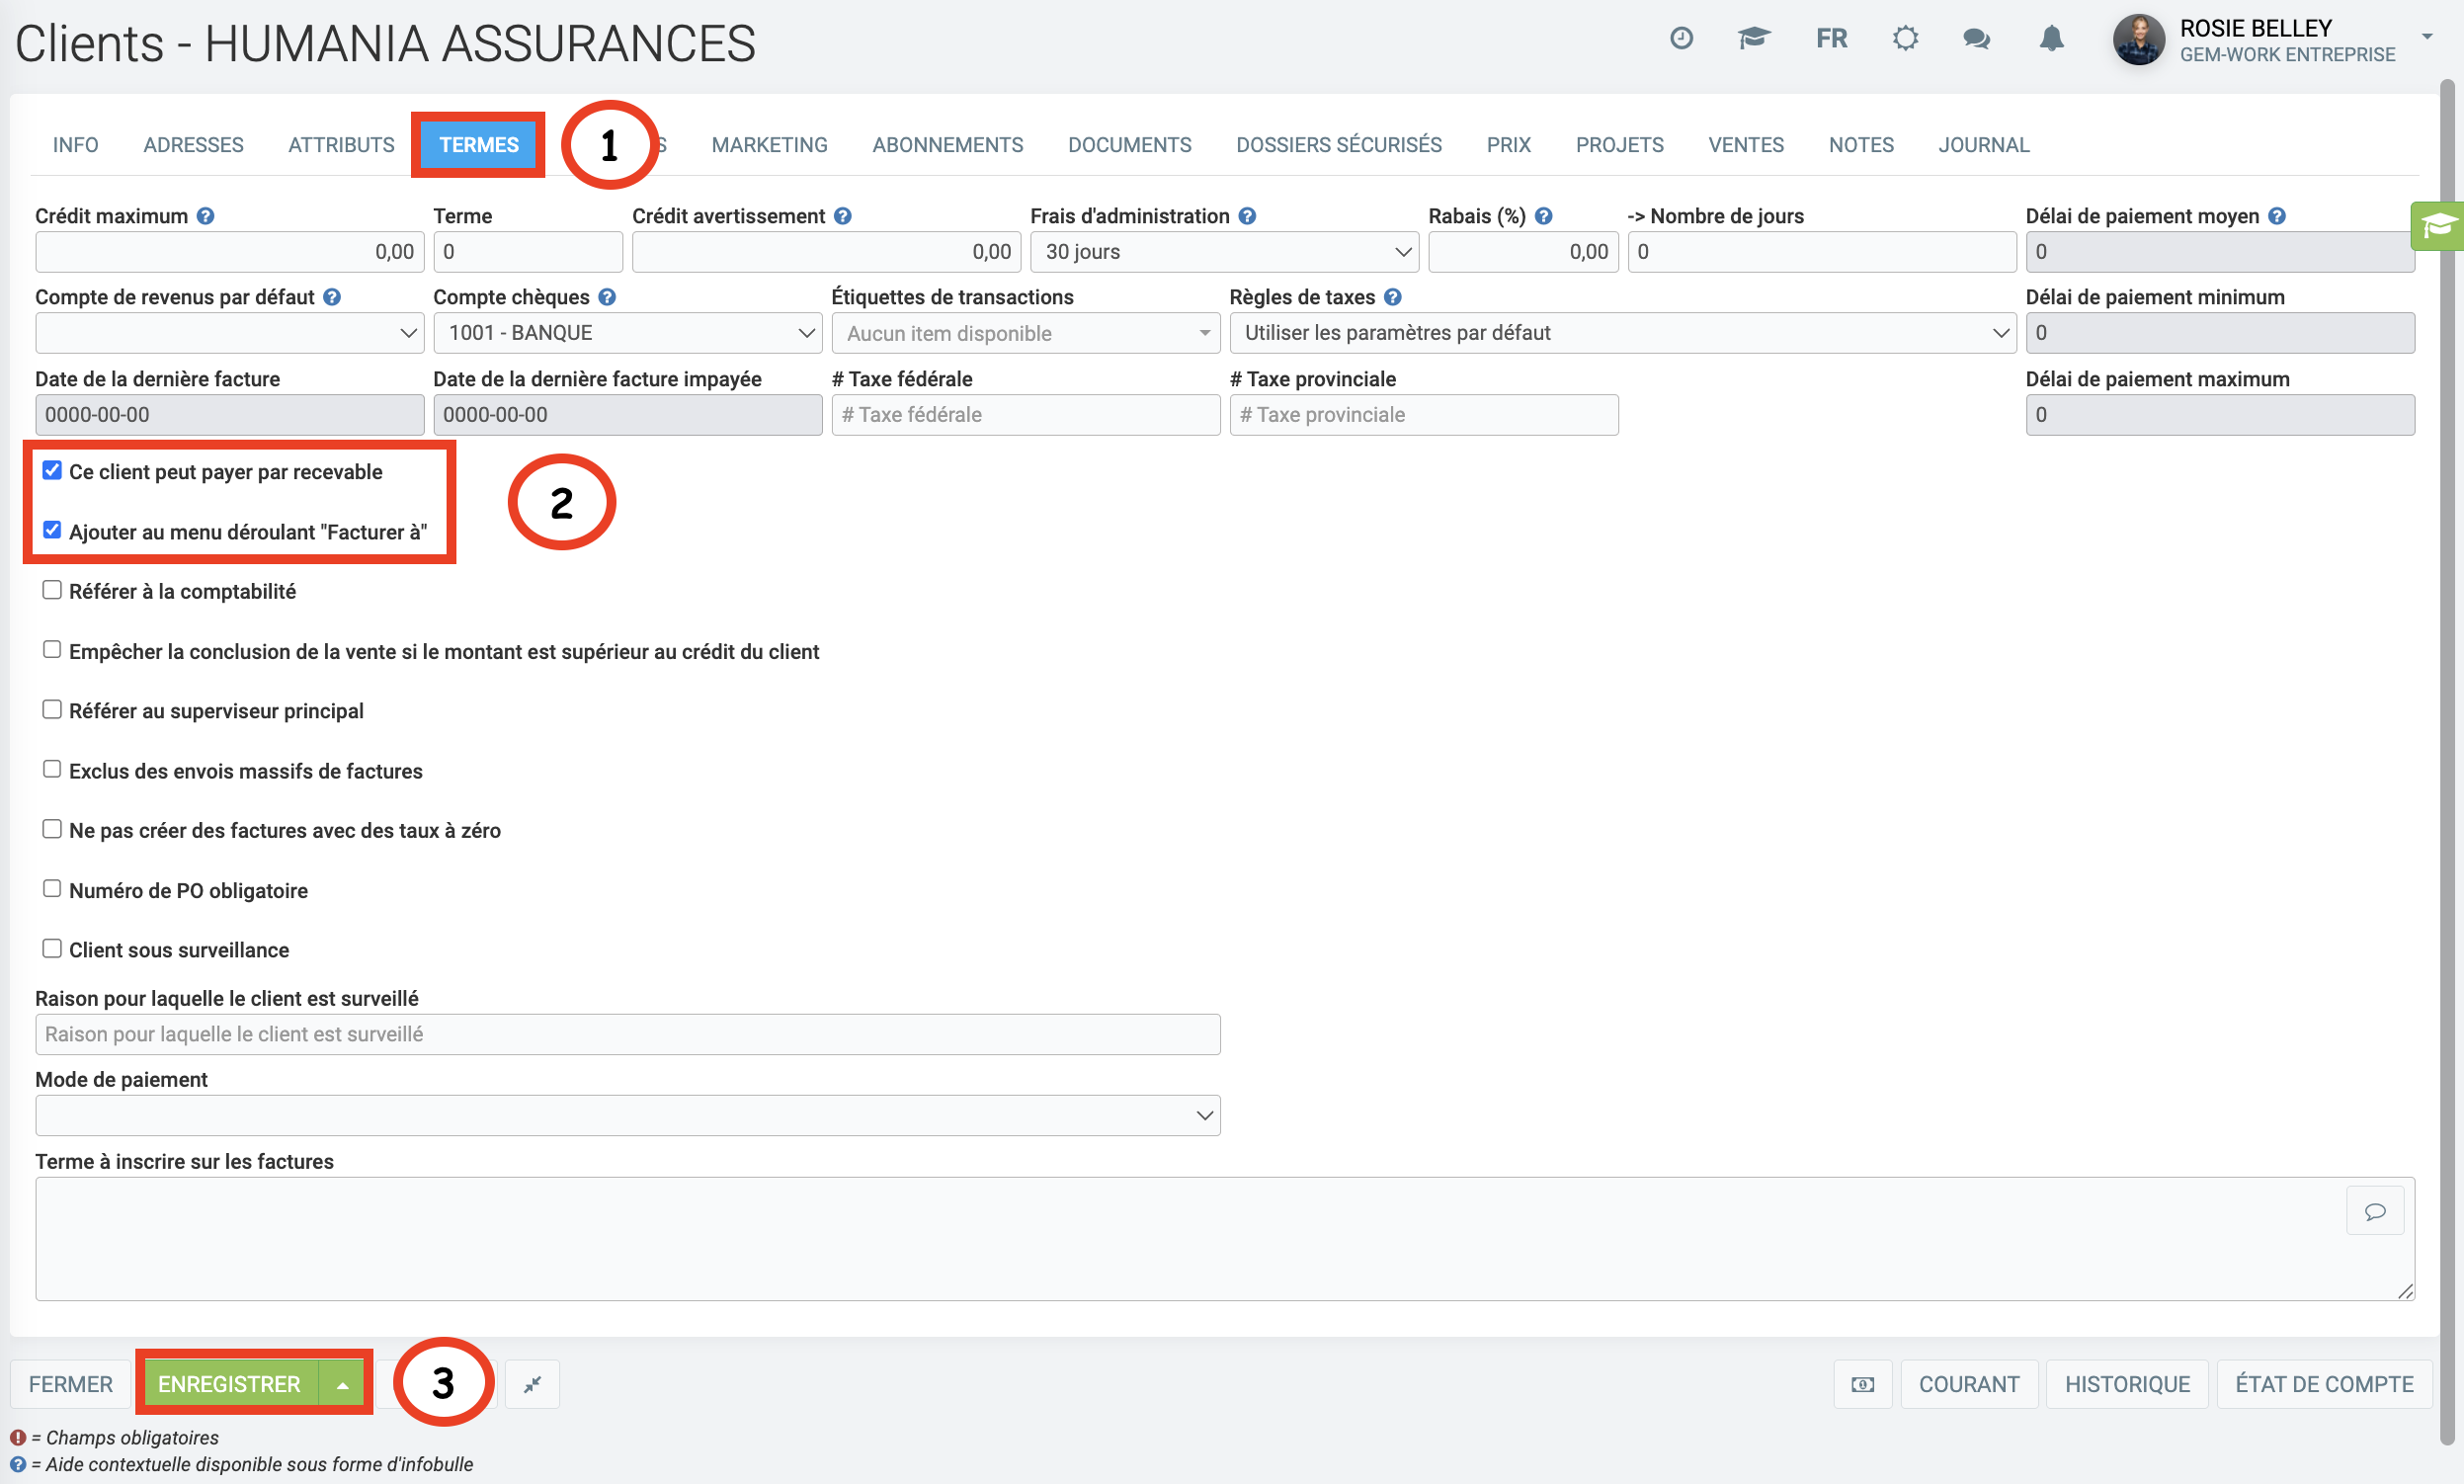Open the settings gear icon
The width and height of the screenshot is (2464, 1484).
tap(1905, 38)
